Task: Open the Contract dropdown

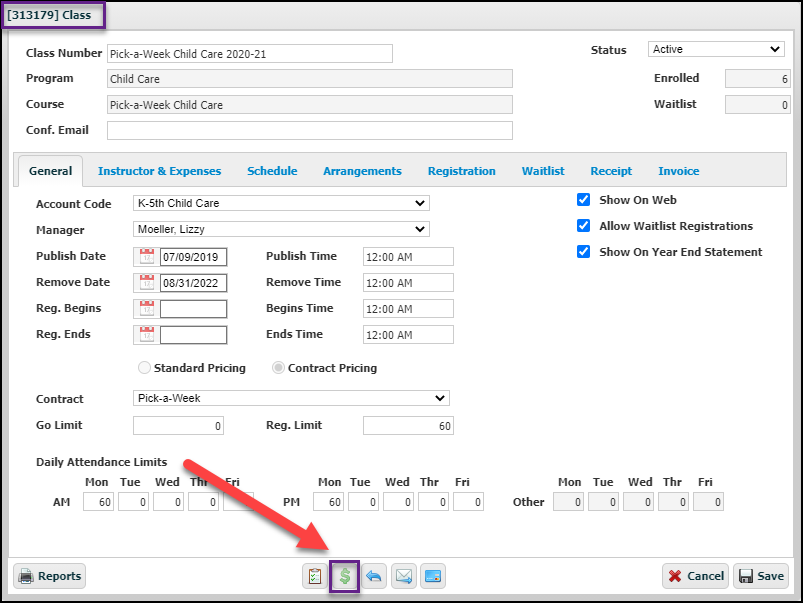Action: (291, 398)
